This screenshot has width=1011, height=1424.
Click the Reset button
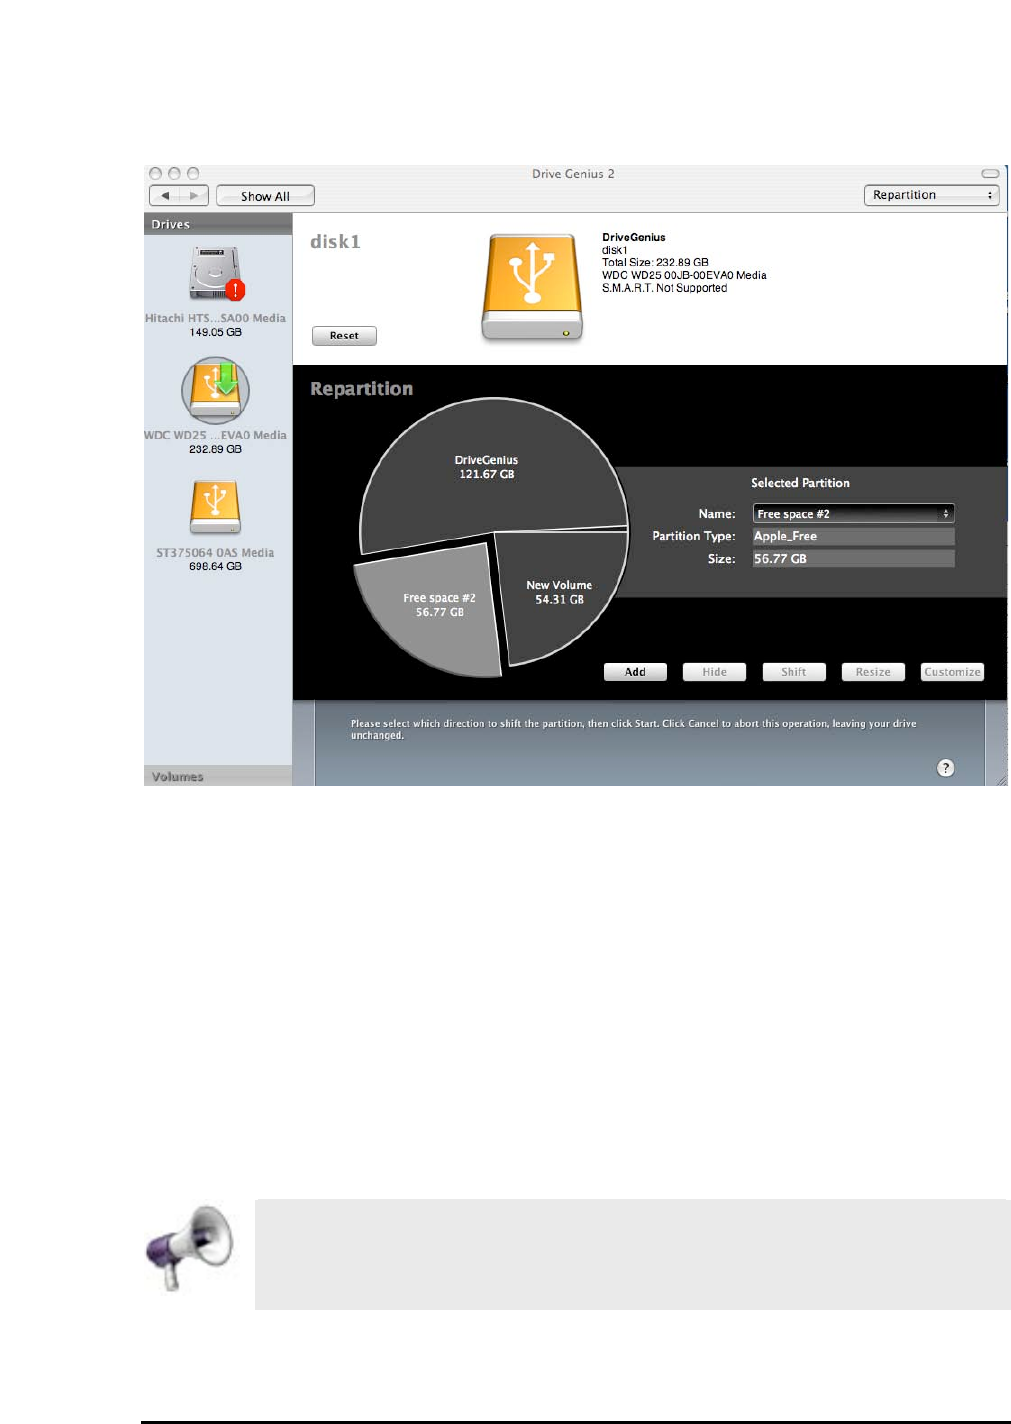[x=344, y=336]
